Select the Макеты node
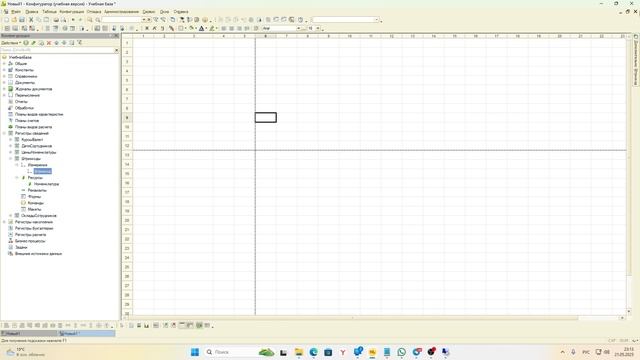Image resolution: width=640 pixels, height=360 pixels. point(34,209)
